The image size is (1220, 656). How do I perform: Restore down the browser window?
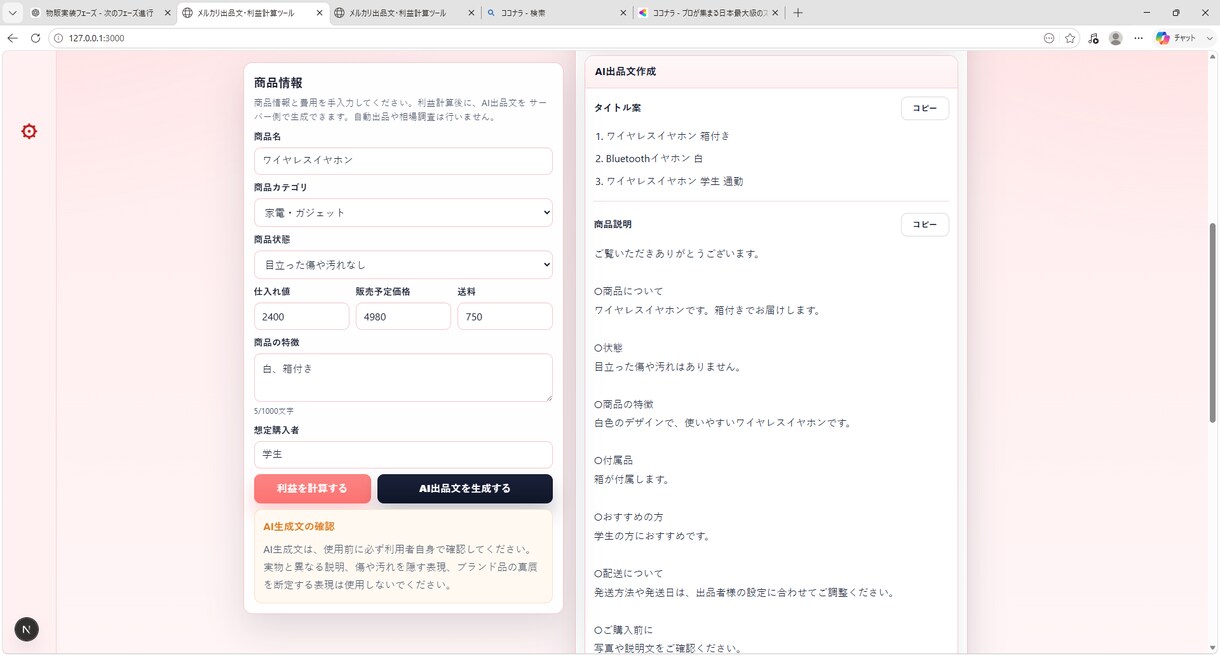(1175, 13)
